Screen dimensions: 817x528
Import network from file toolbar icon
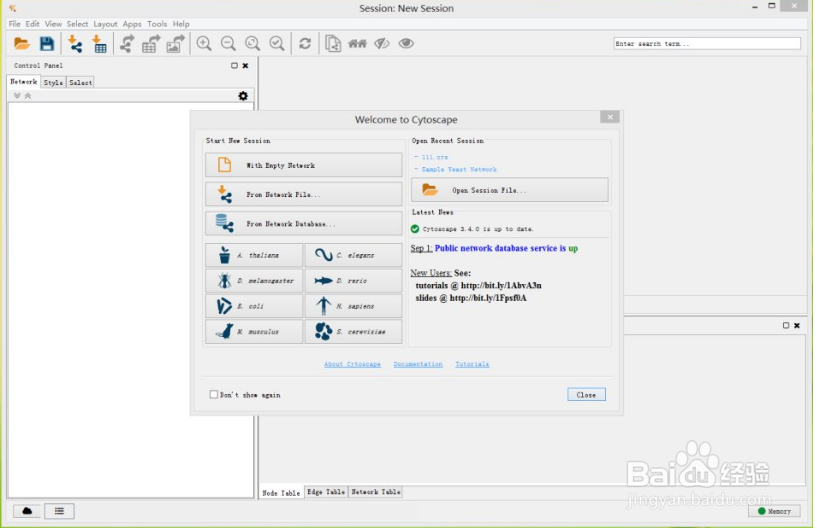[x=75, y=44]
